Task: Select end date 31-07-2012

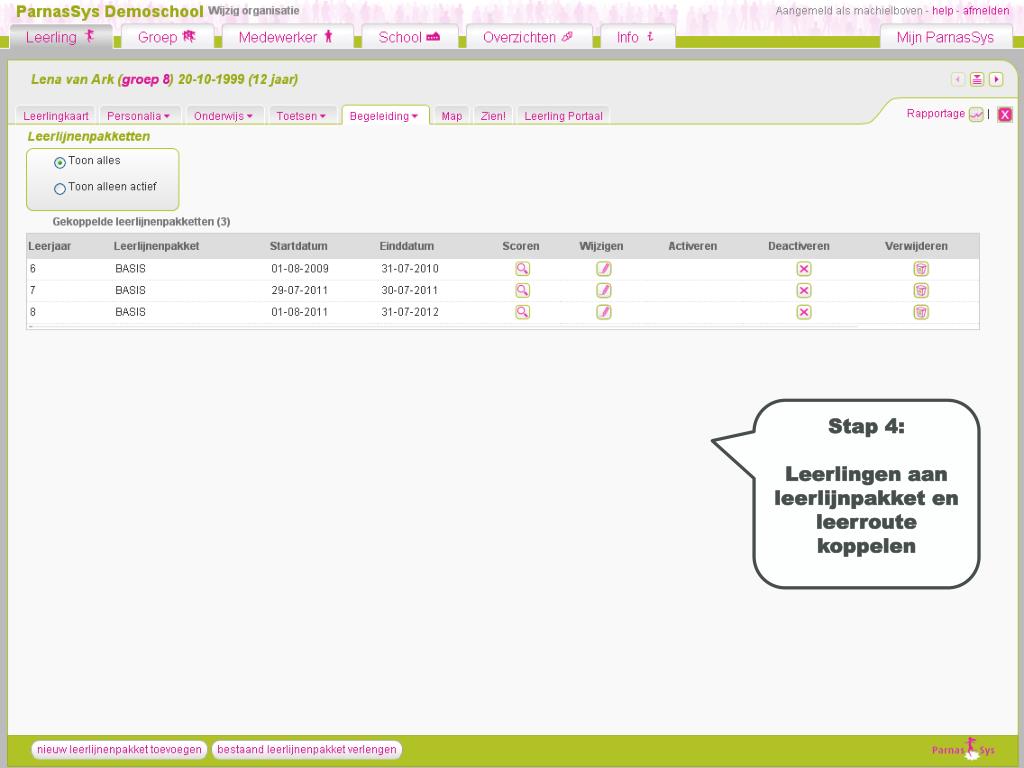Action: 409,312
